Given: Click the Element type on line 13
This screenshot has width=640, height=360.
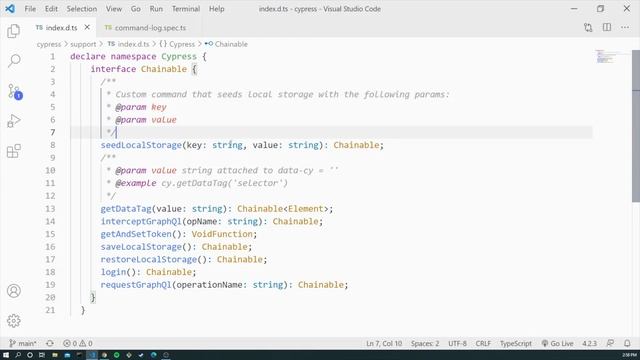Looking at the screenshot, I should tap(306, 209).
